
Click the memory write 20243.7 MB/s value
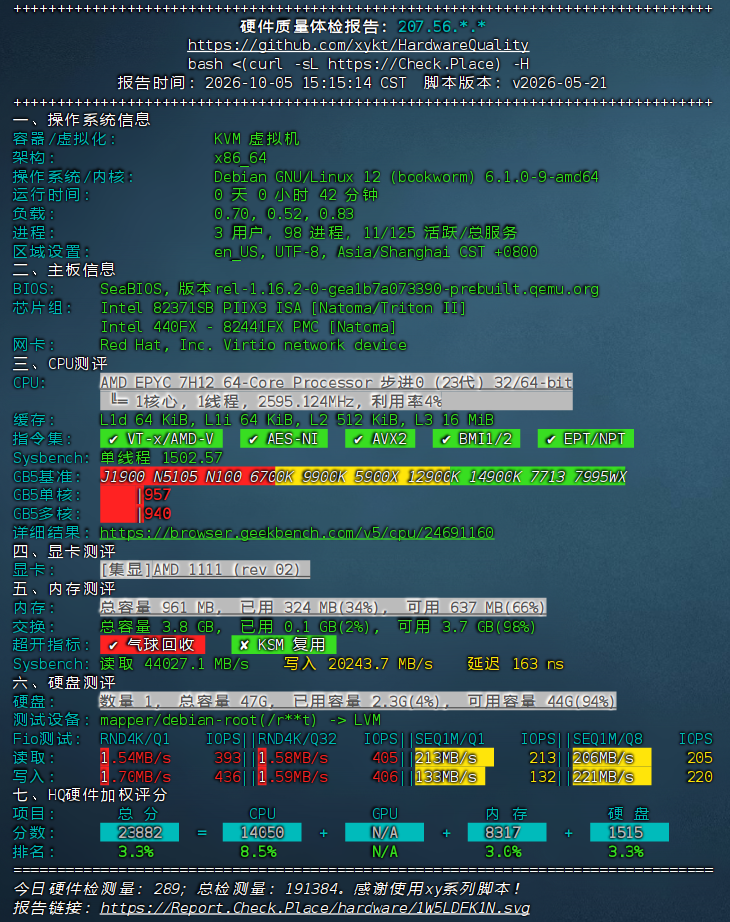tap(358, 664)
